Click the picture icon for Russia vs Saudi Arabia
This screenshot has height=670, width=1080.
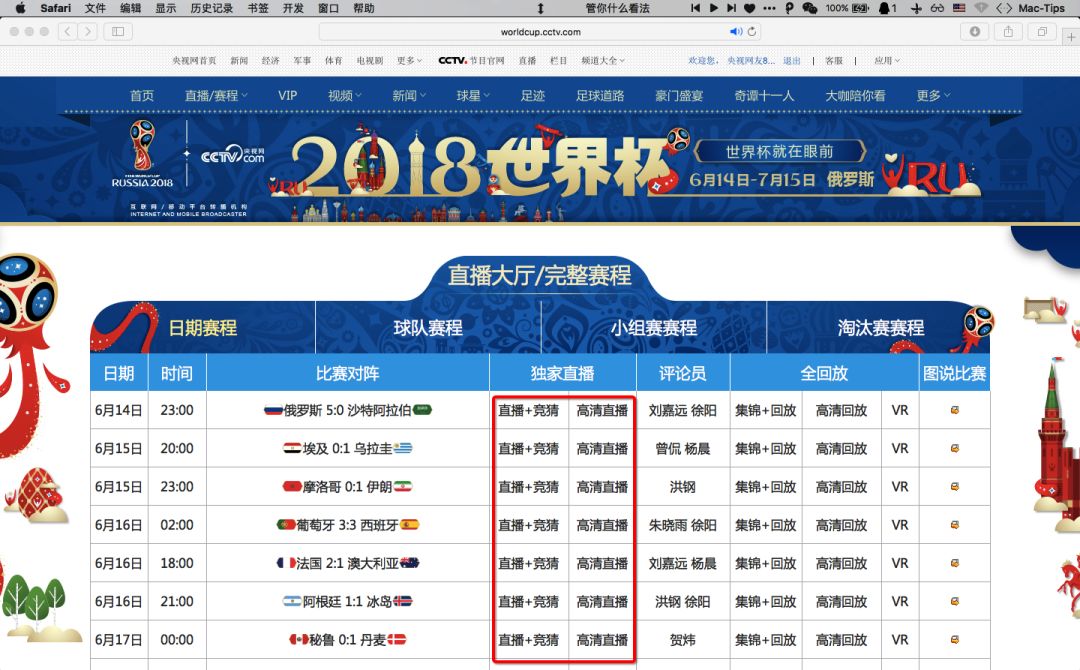pyautogui.click(x=954, y=410)
